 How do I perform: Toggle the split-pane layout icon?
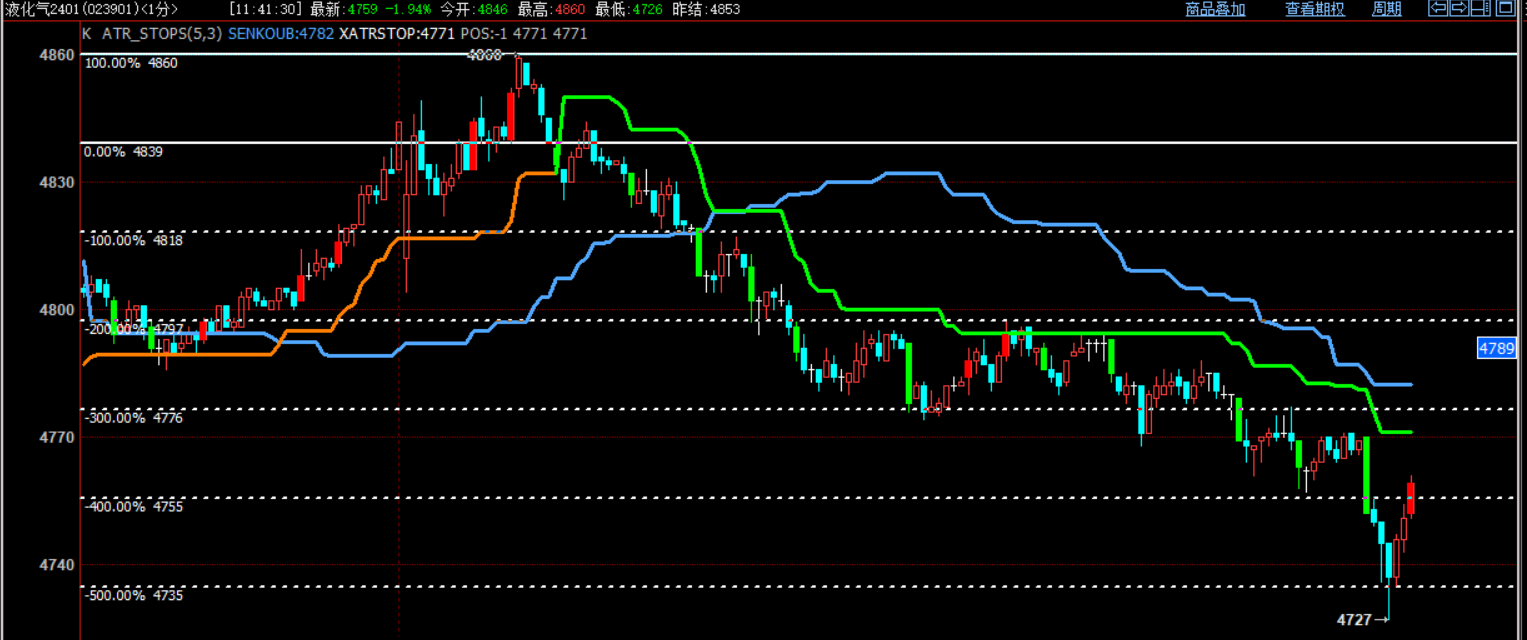tap(1482, 9)
